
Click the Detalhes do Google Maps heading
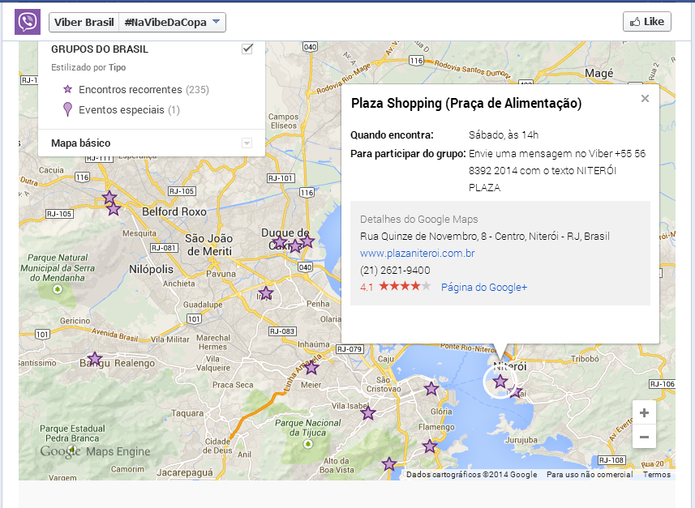pos(419,219)
